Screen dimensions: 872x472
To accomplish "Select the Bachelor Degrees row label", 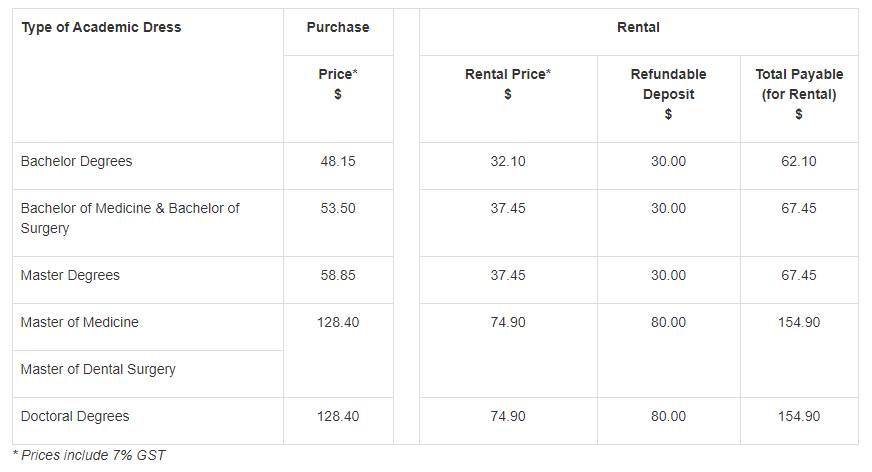I will point(76,161).
